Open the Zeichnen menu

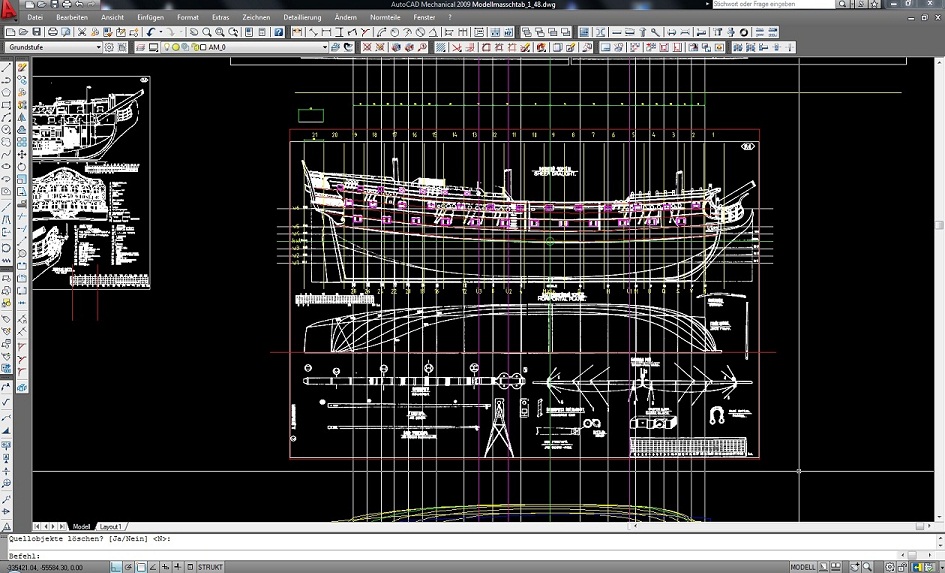tap(255, 17)
